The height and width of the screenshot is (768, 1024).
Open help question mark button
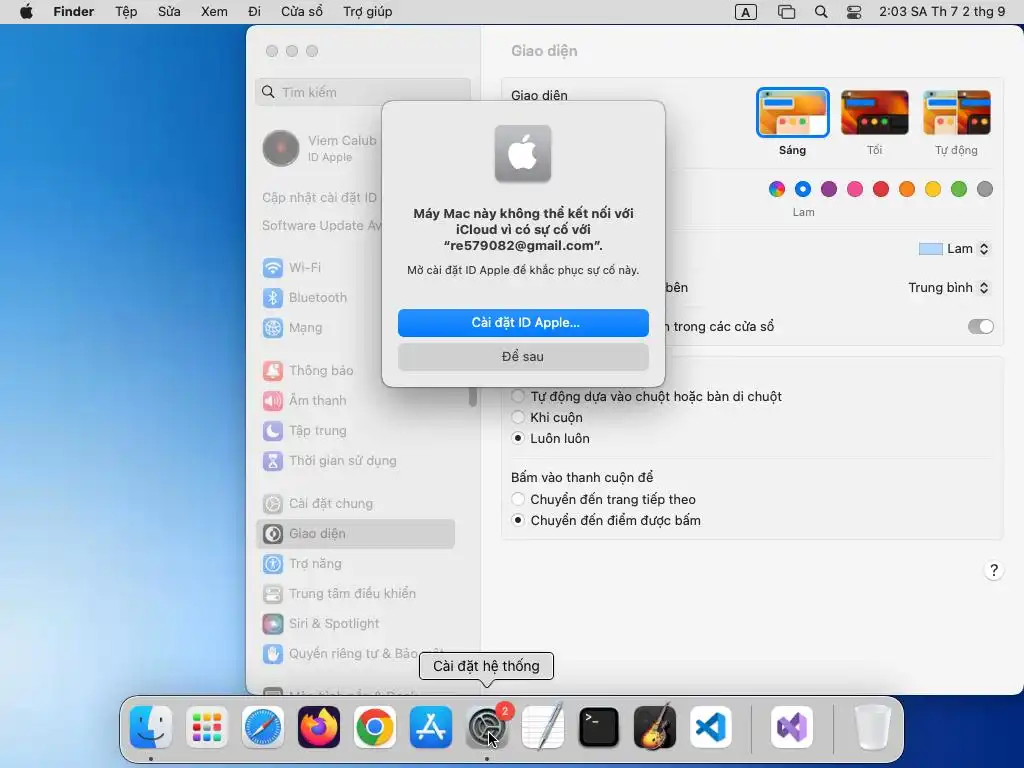[993, 571]
